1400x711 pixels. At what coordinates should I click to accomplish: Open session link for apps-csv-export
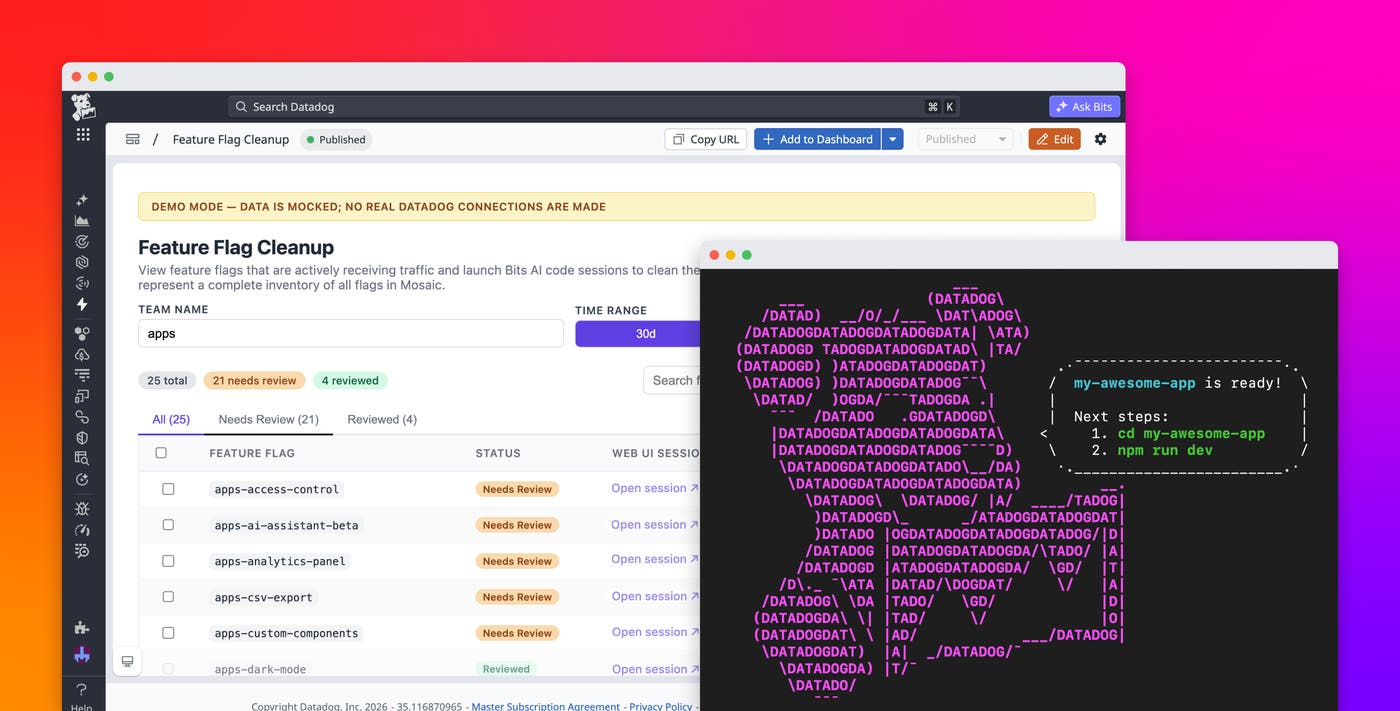pyautogui.click(x=655, y=596)
